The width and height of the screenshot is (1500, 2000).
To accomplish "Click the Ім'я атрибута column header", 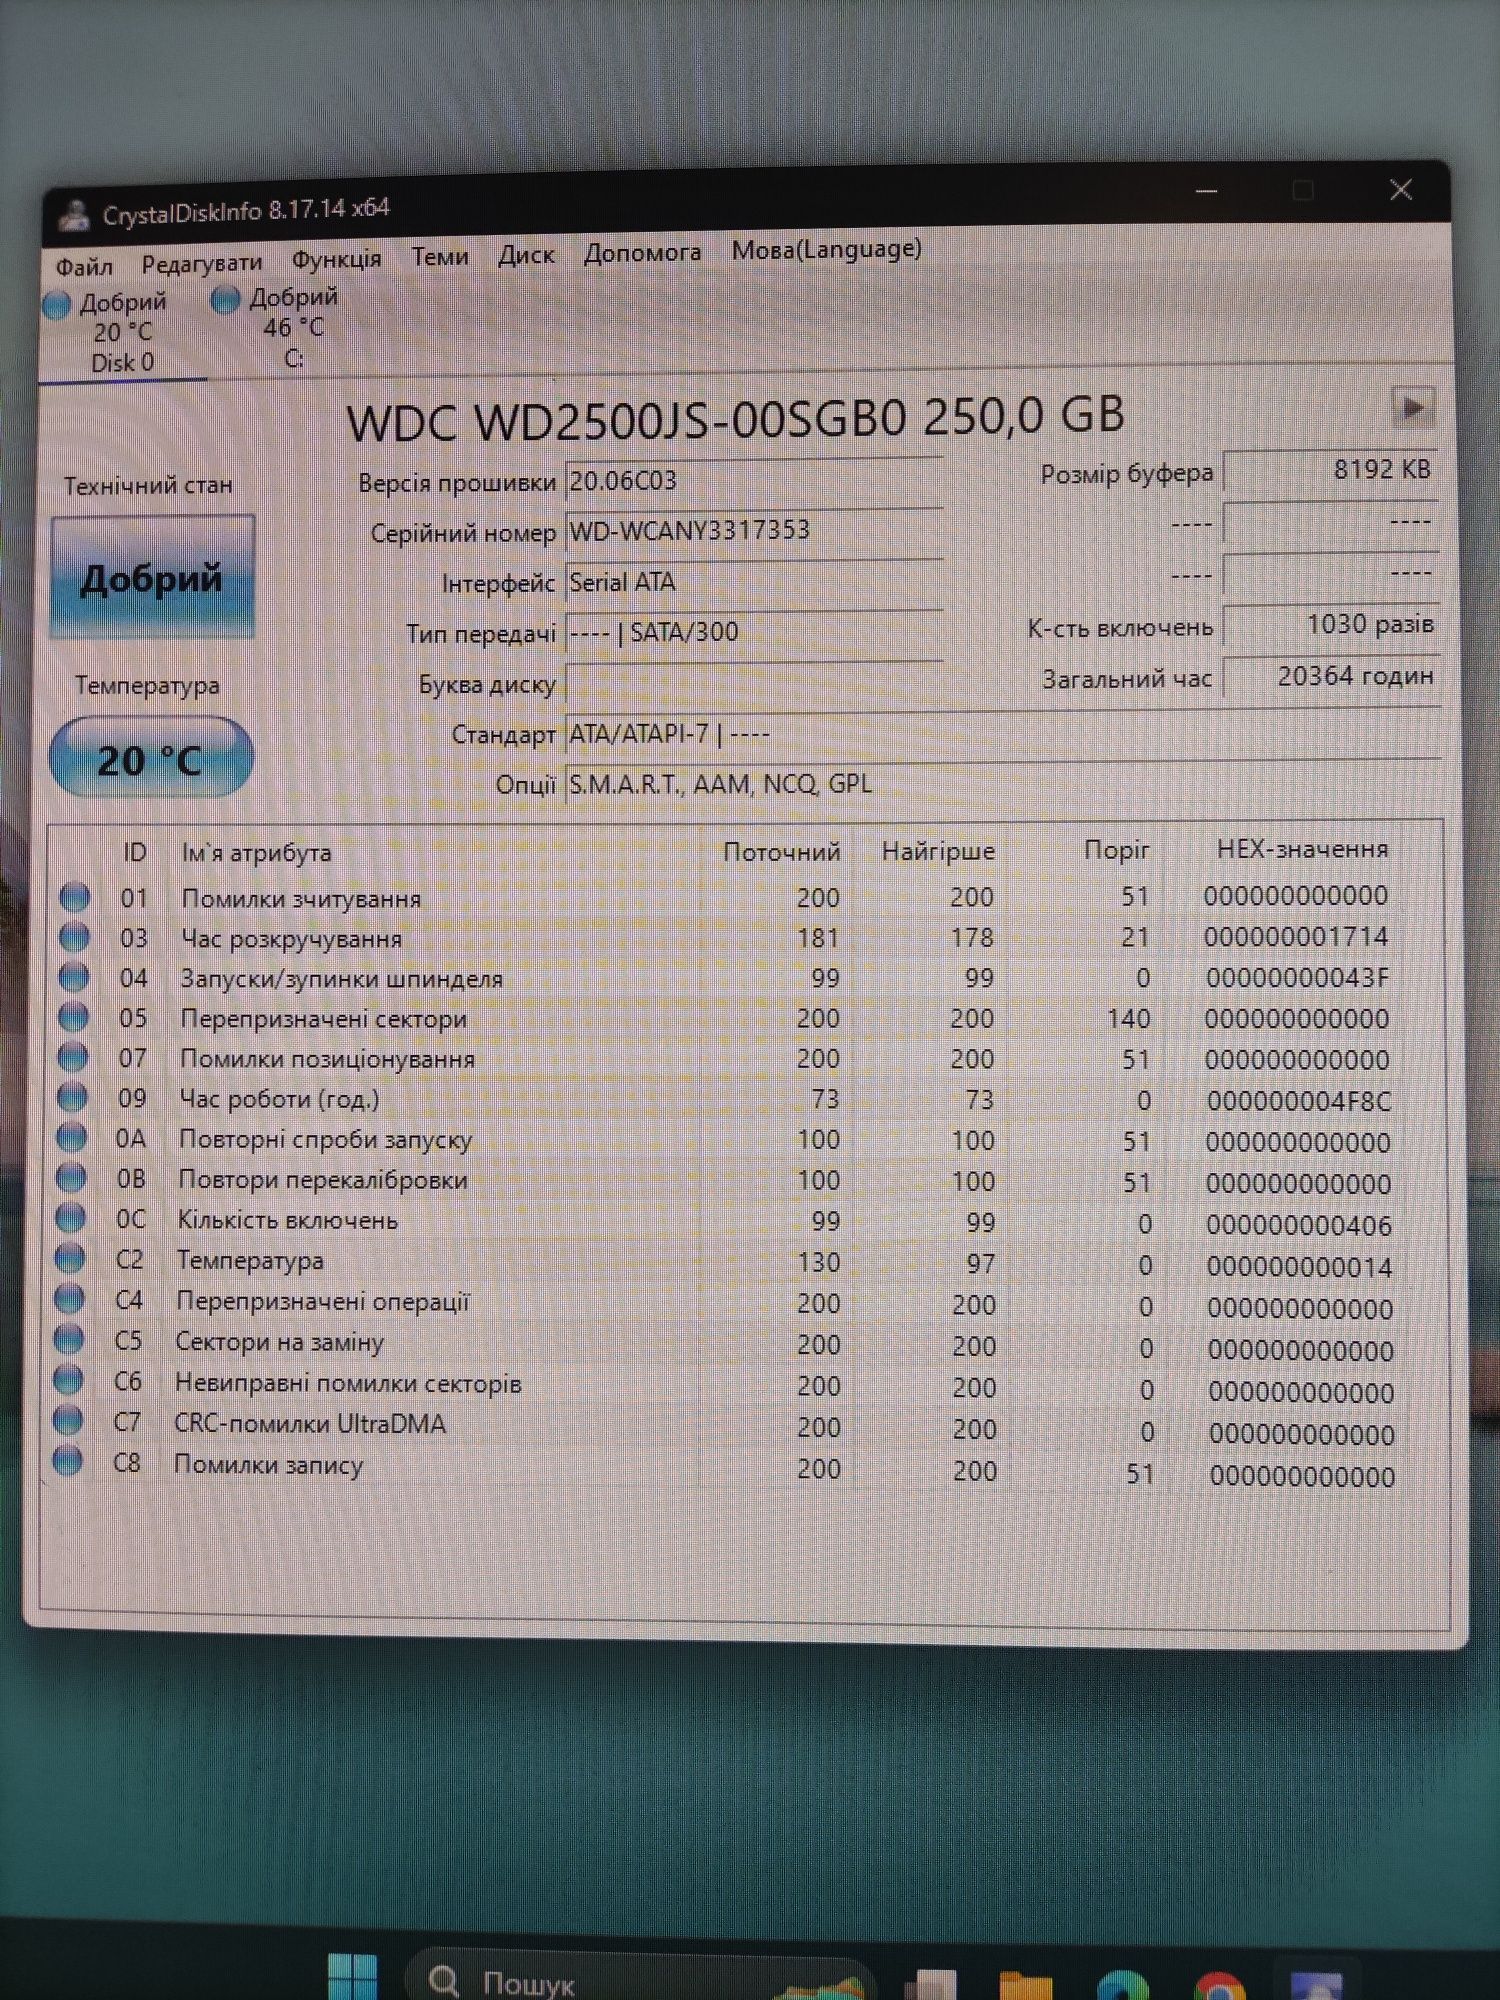I will pos(256,853).
